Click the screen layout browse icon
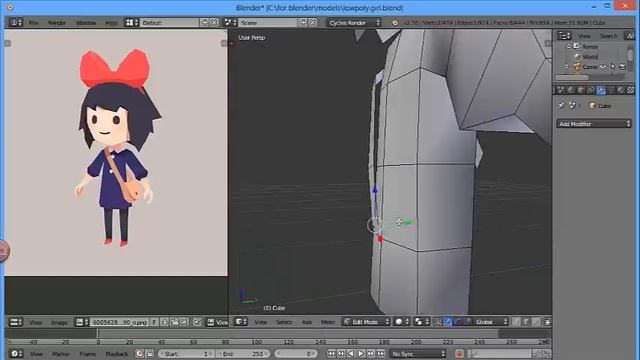Image resolution: width=640 pixels, height=360 pixels. pyautogui.click(x=131, y=22)
